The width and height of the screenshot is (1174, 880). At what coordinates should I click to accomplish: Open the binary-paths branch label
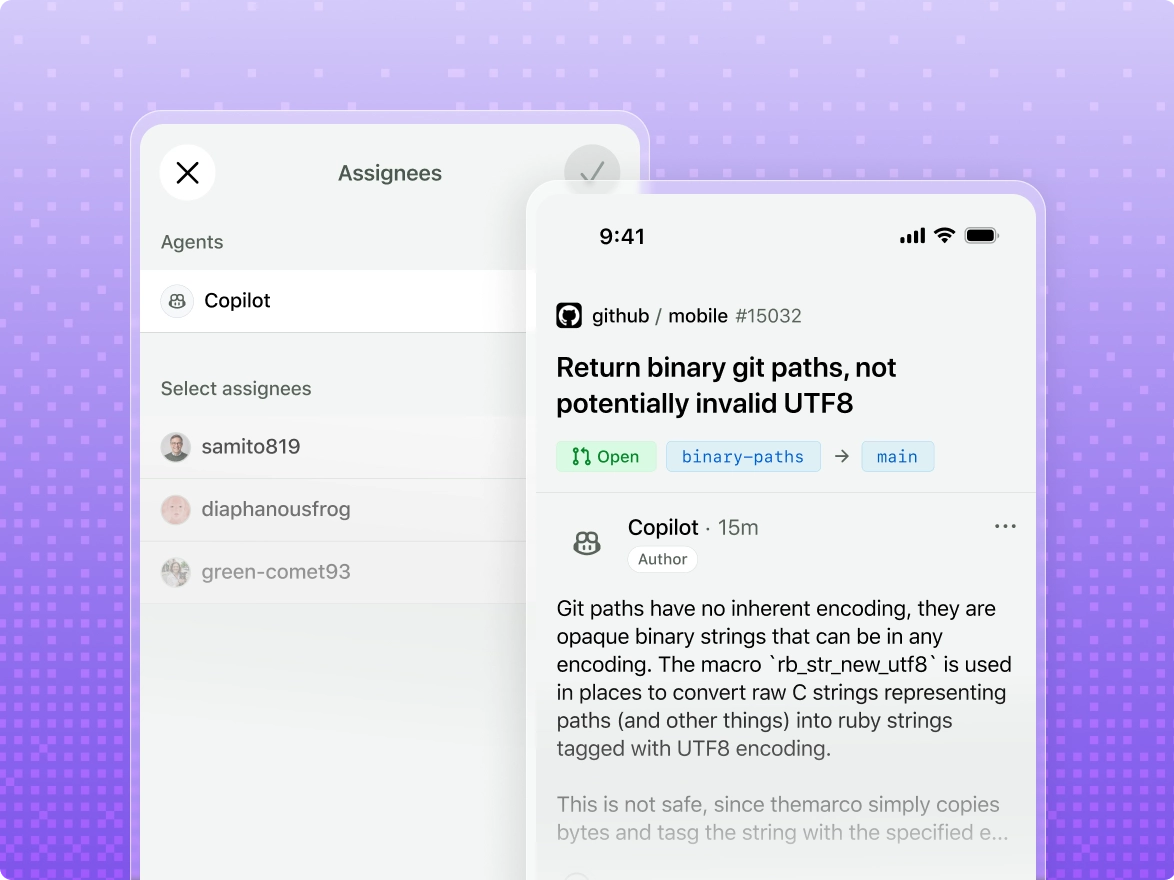click(x=743, y=456)
